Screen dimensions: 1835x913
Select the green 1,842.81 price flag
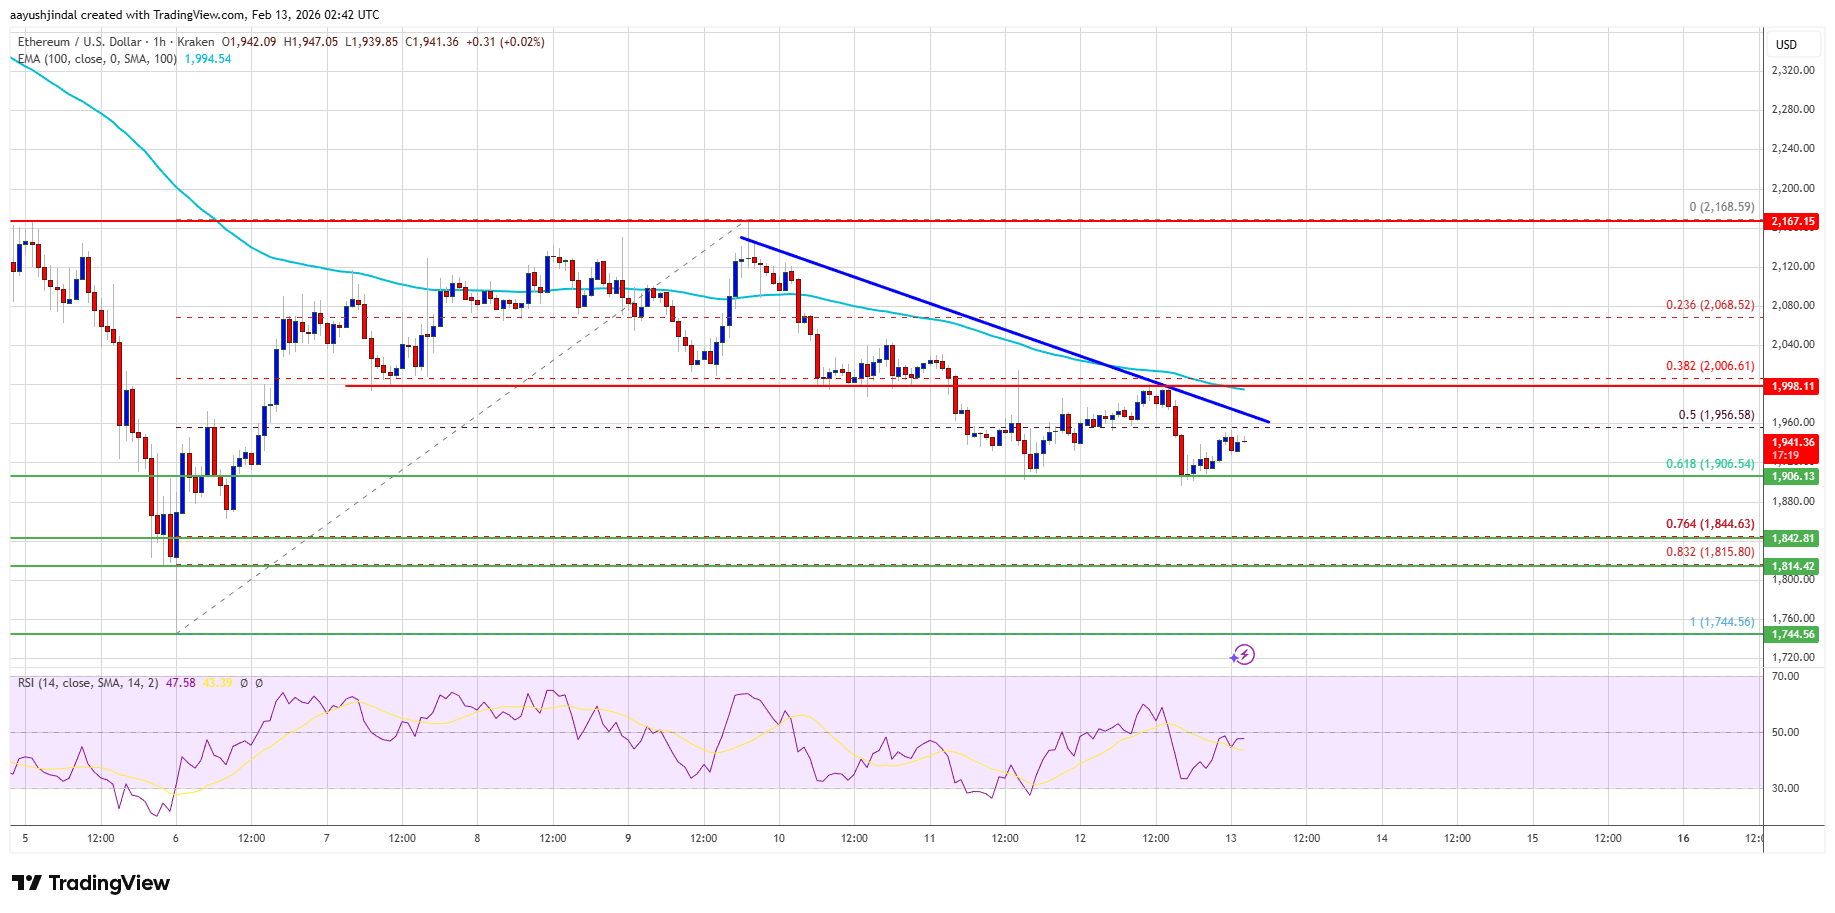[1793, 537]
